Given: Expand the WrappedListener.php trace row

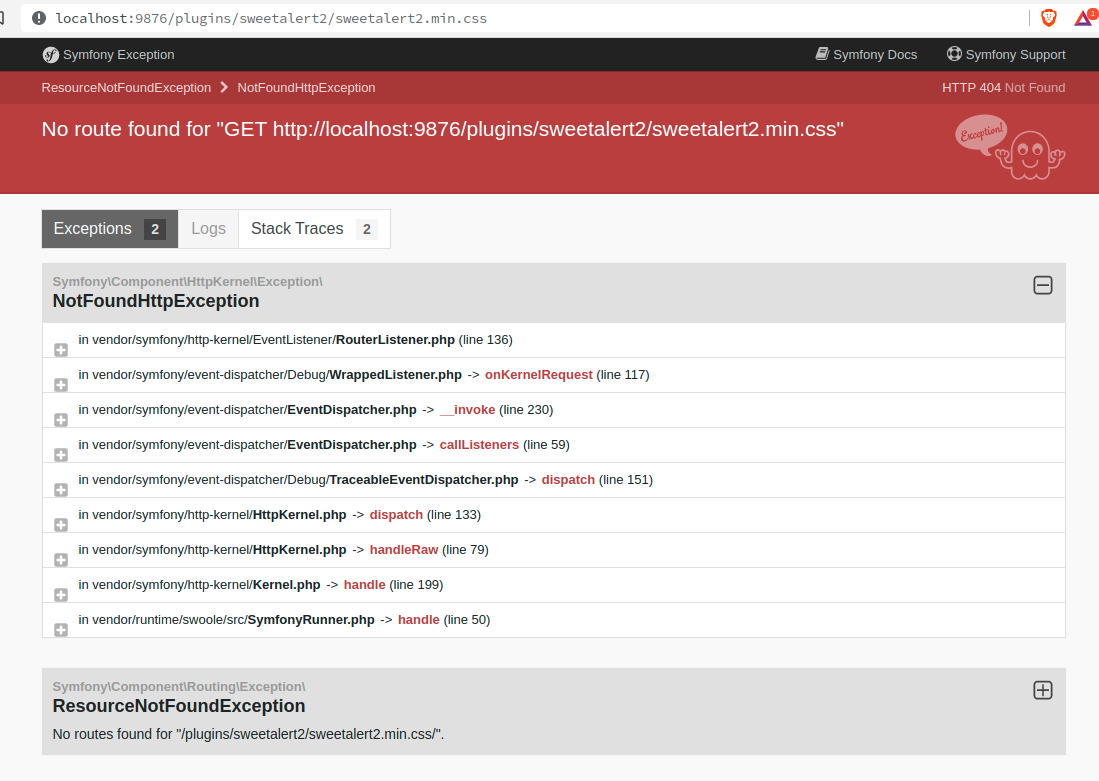Looking at the screenshot, I should point(61,385).
